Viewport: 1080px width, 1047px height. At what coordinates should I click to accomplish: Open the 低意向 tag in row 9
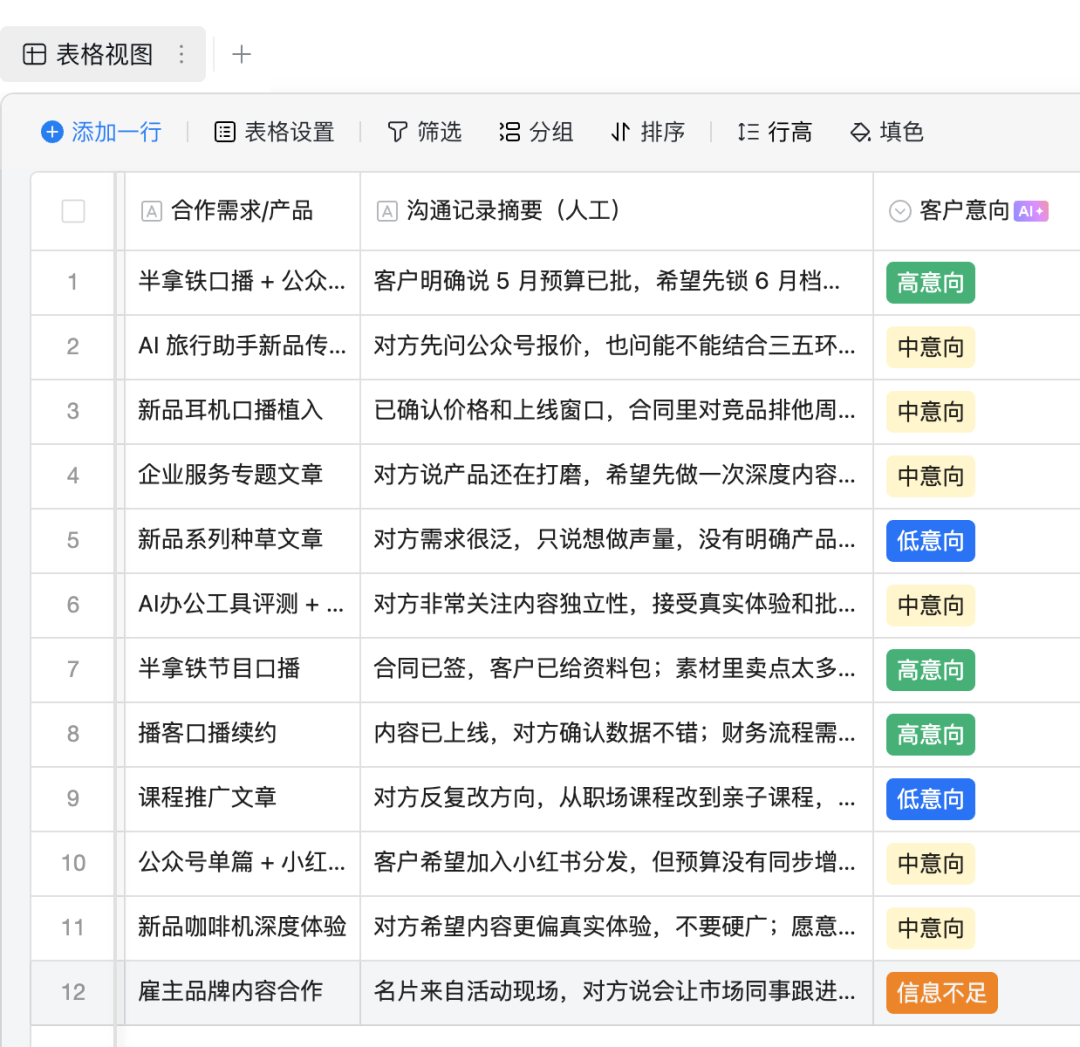pyautogui.click(x=931, y=799)
